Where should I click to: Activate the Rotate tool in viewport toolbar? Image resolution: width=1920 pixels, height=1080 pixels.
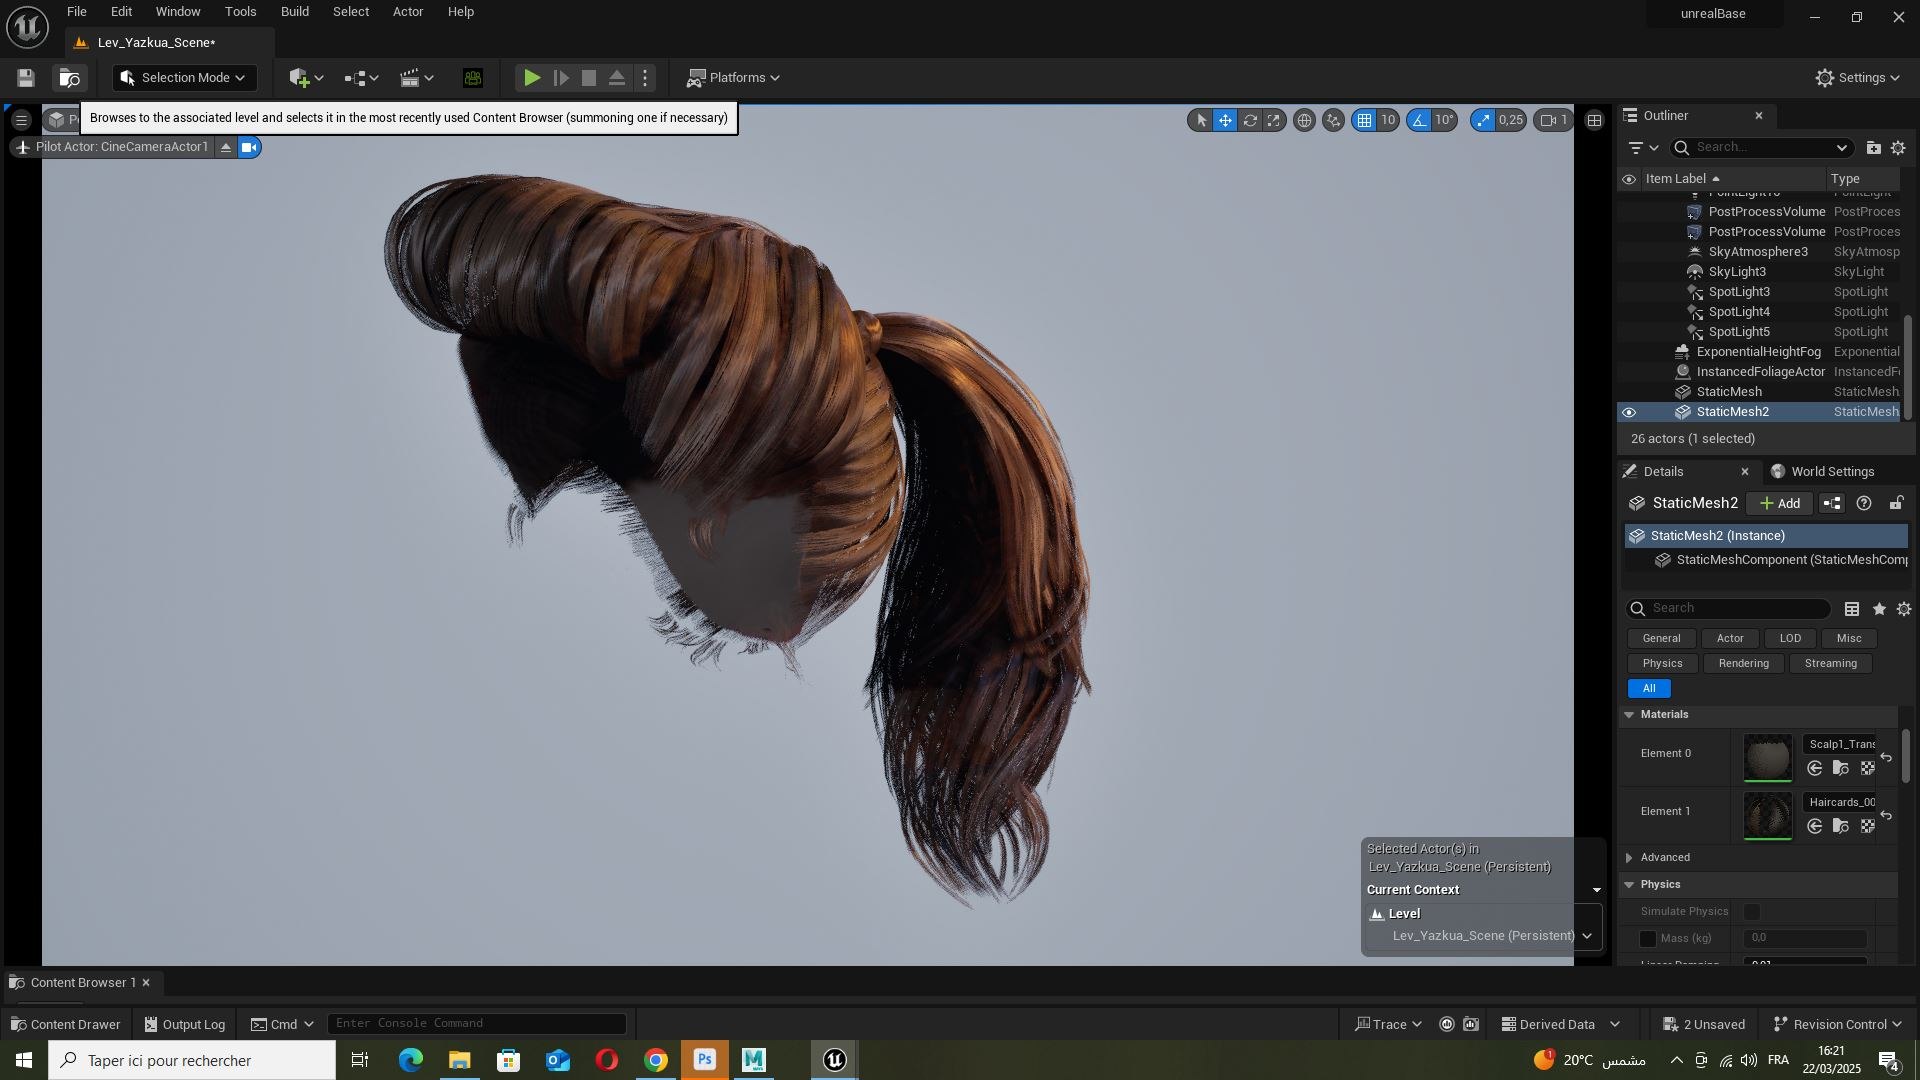pos(1250,120)
